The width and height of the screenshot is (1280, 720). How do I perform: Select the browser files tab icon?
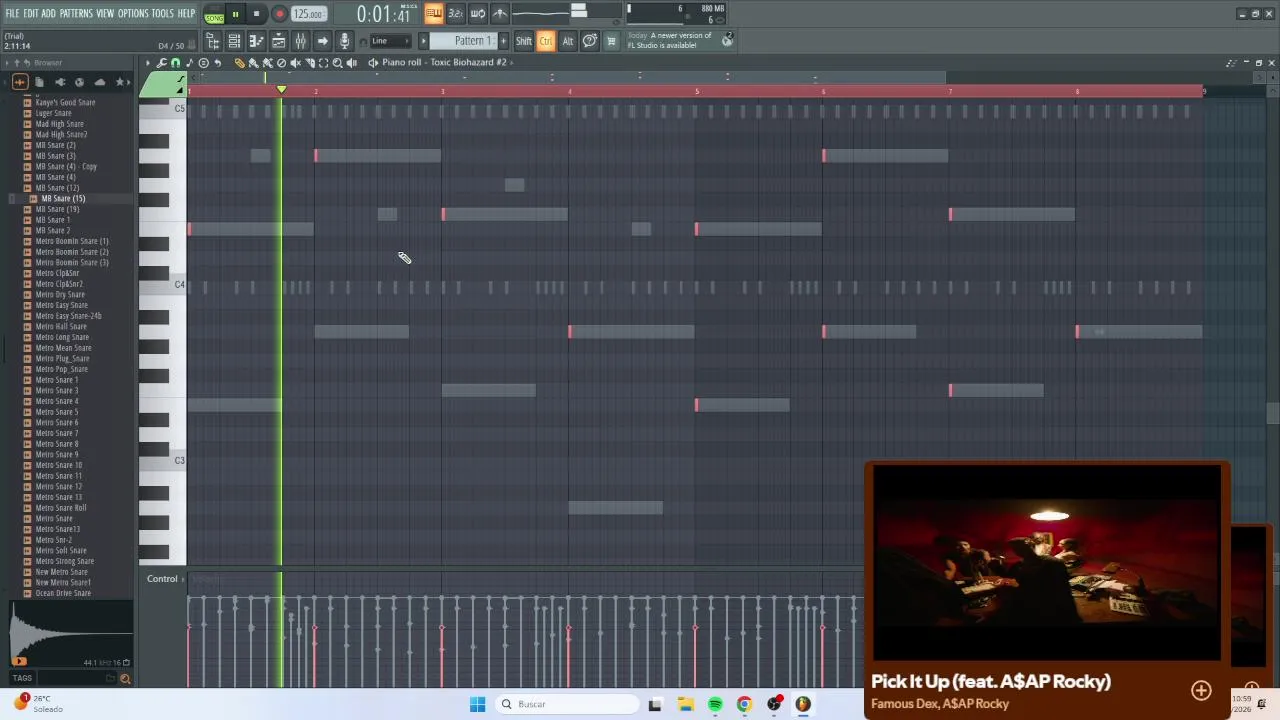tap(39, 82)
